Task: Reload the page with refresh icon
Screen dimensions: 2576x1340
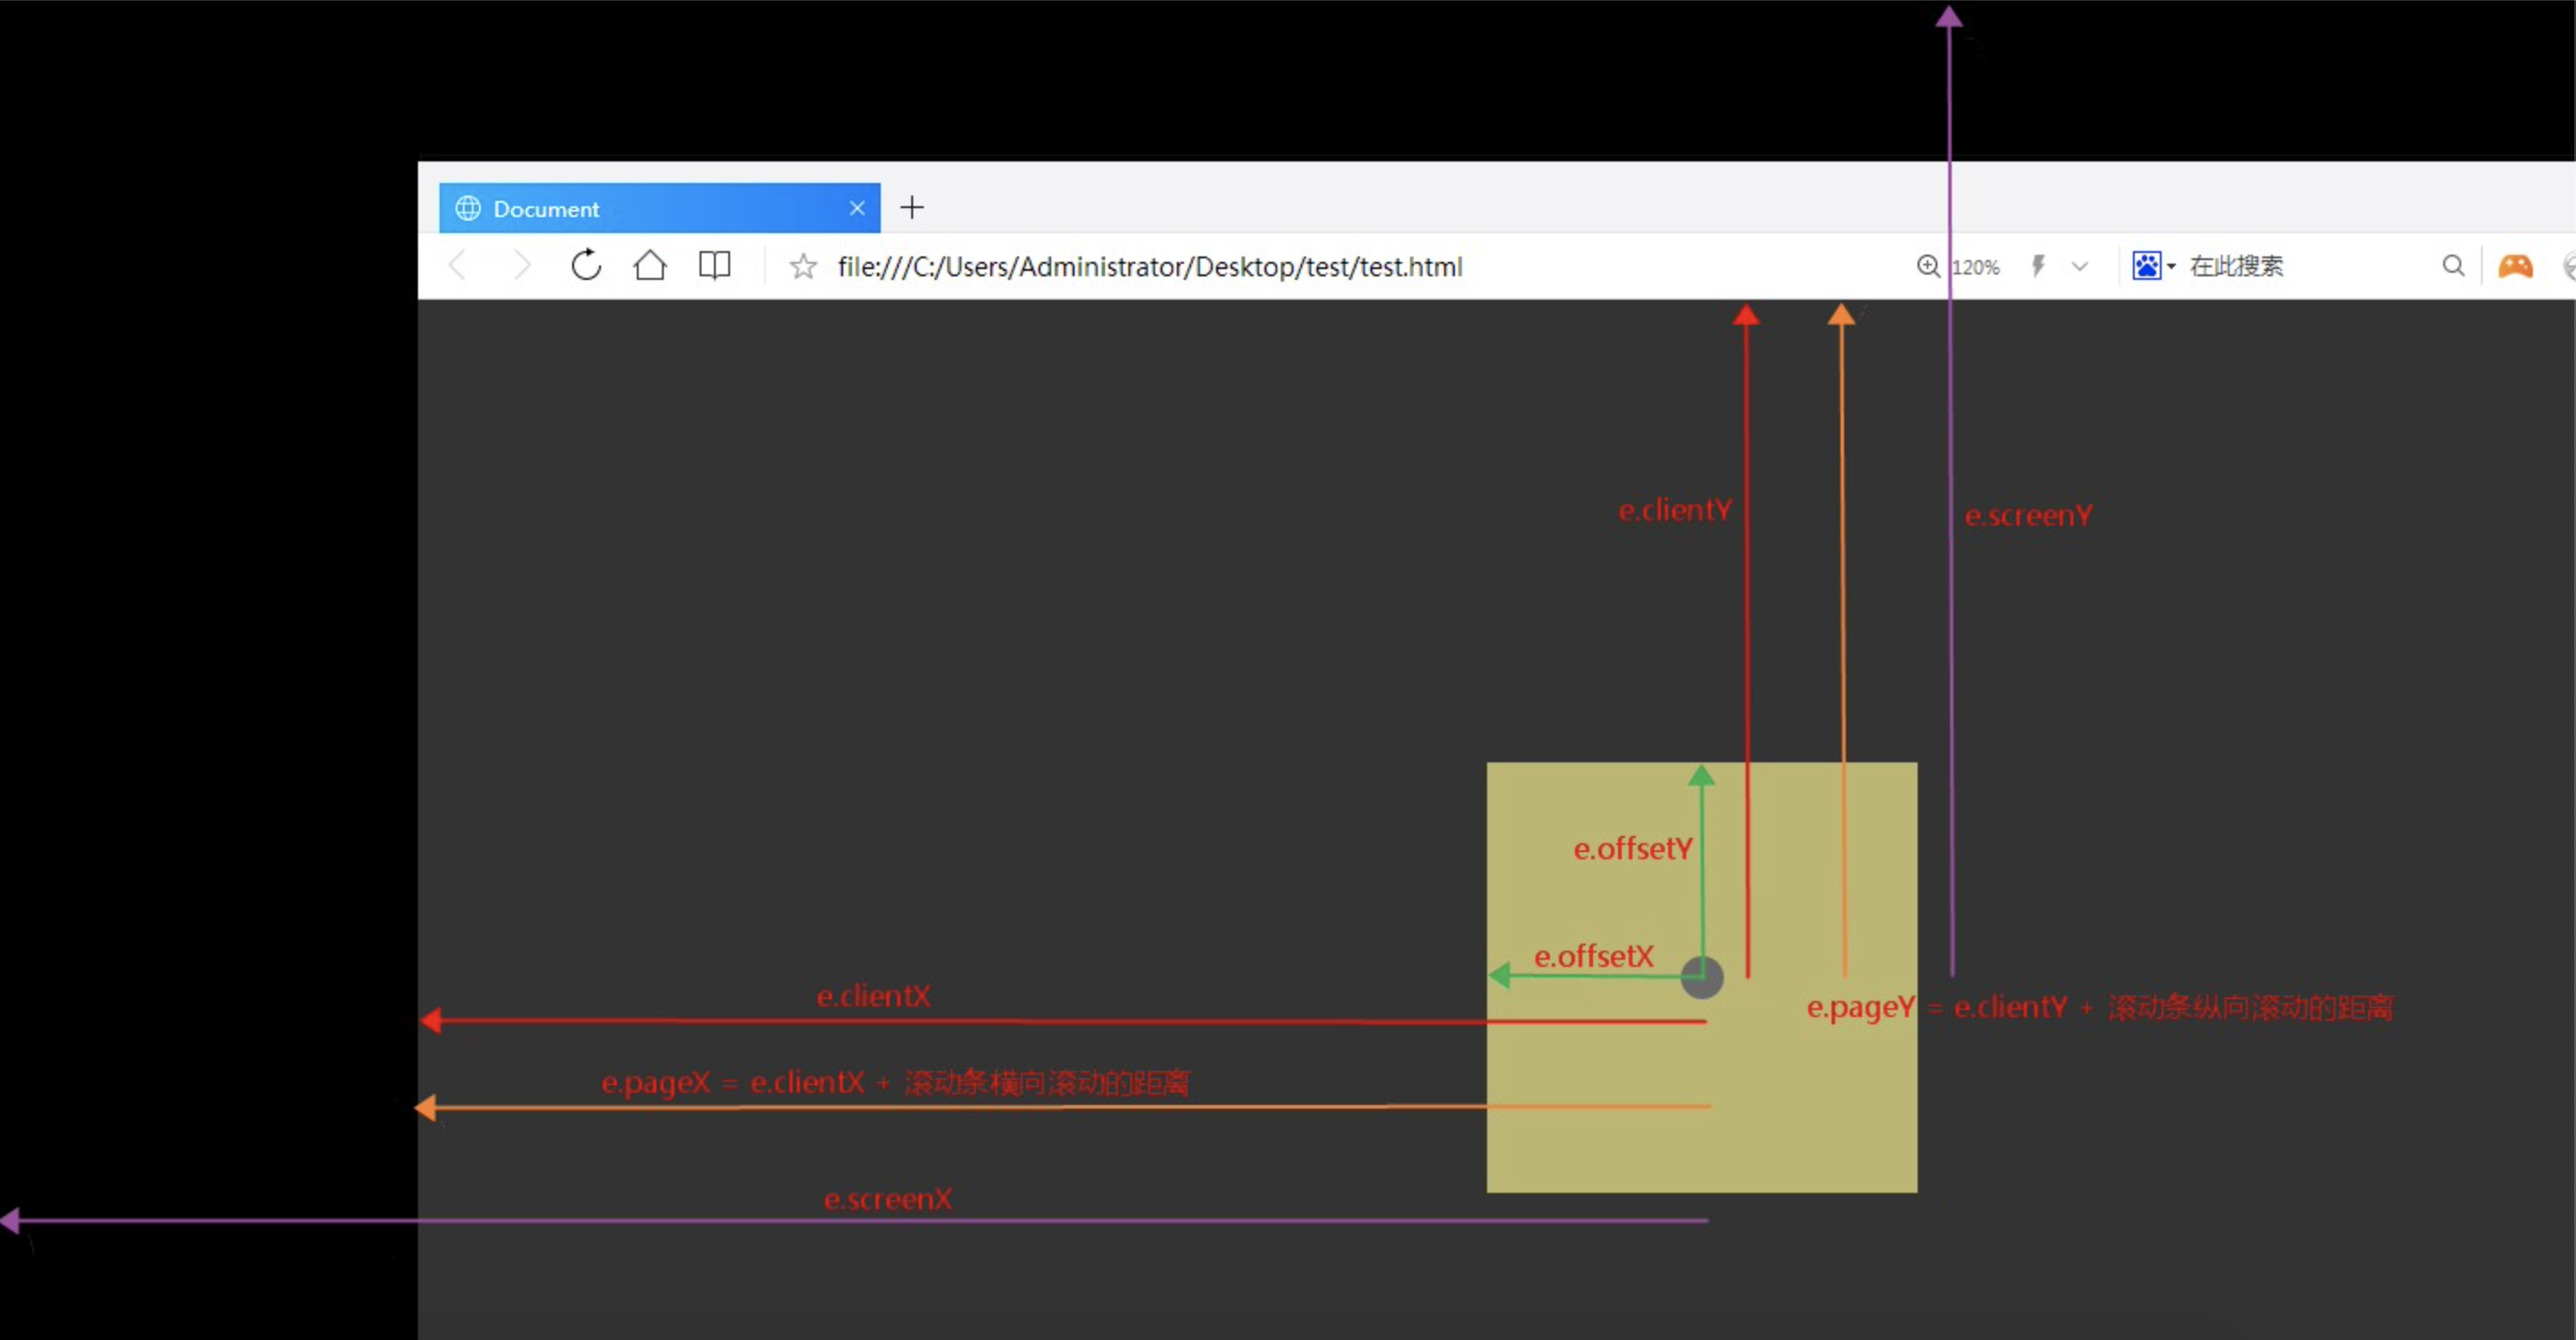Action: (586, 265)
